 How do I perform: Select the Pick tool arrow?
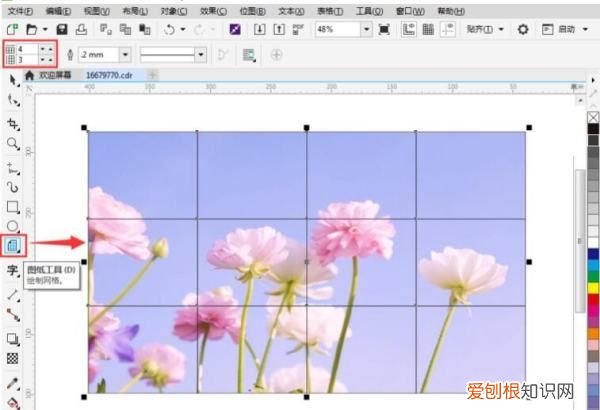coord(13,80)
